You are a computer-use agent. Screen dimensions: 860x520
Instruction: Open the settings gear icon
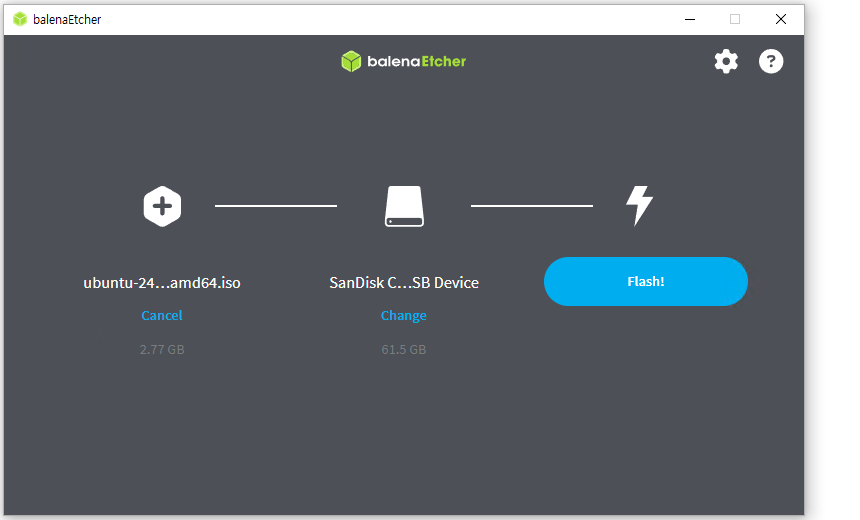coord(726,61)
